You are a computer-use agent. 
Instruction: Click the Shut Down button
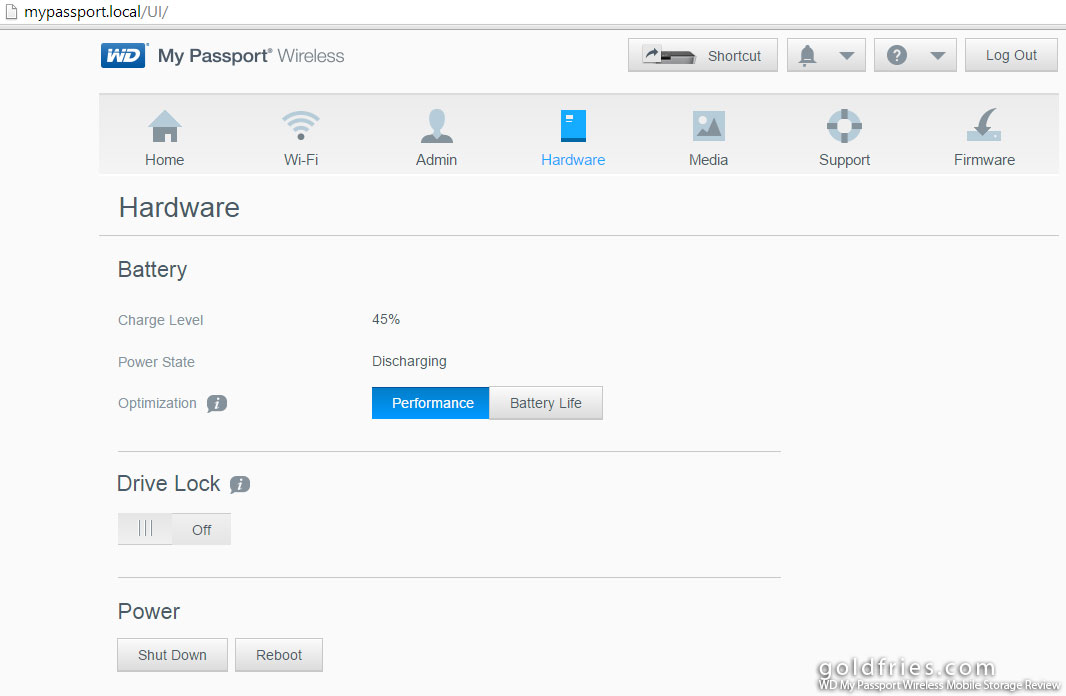(x=172, y=655)
